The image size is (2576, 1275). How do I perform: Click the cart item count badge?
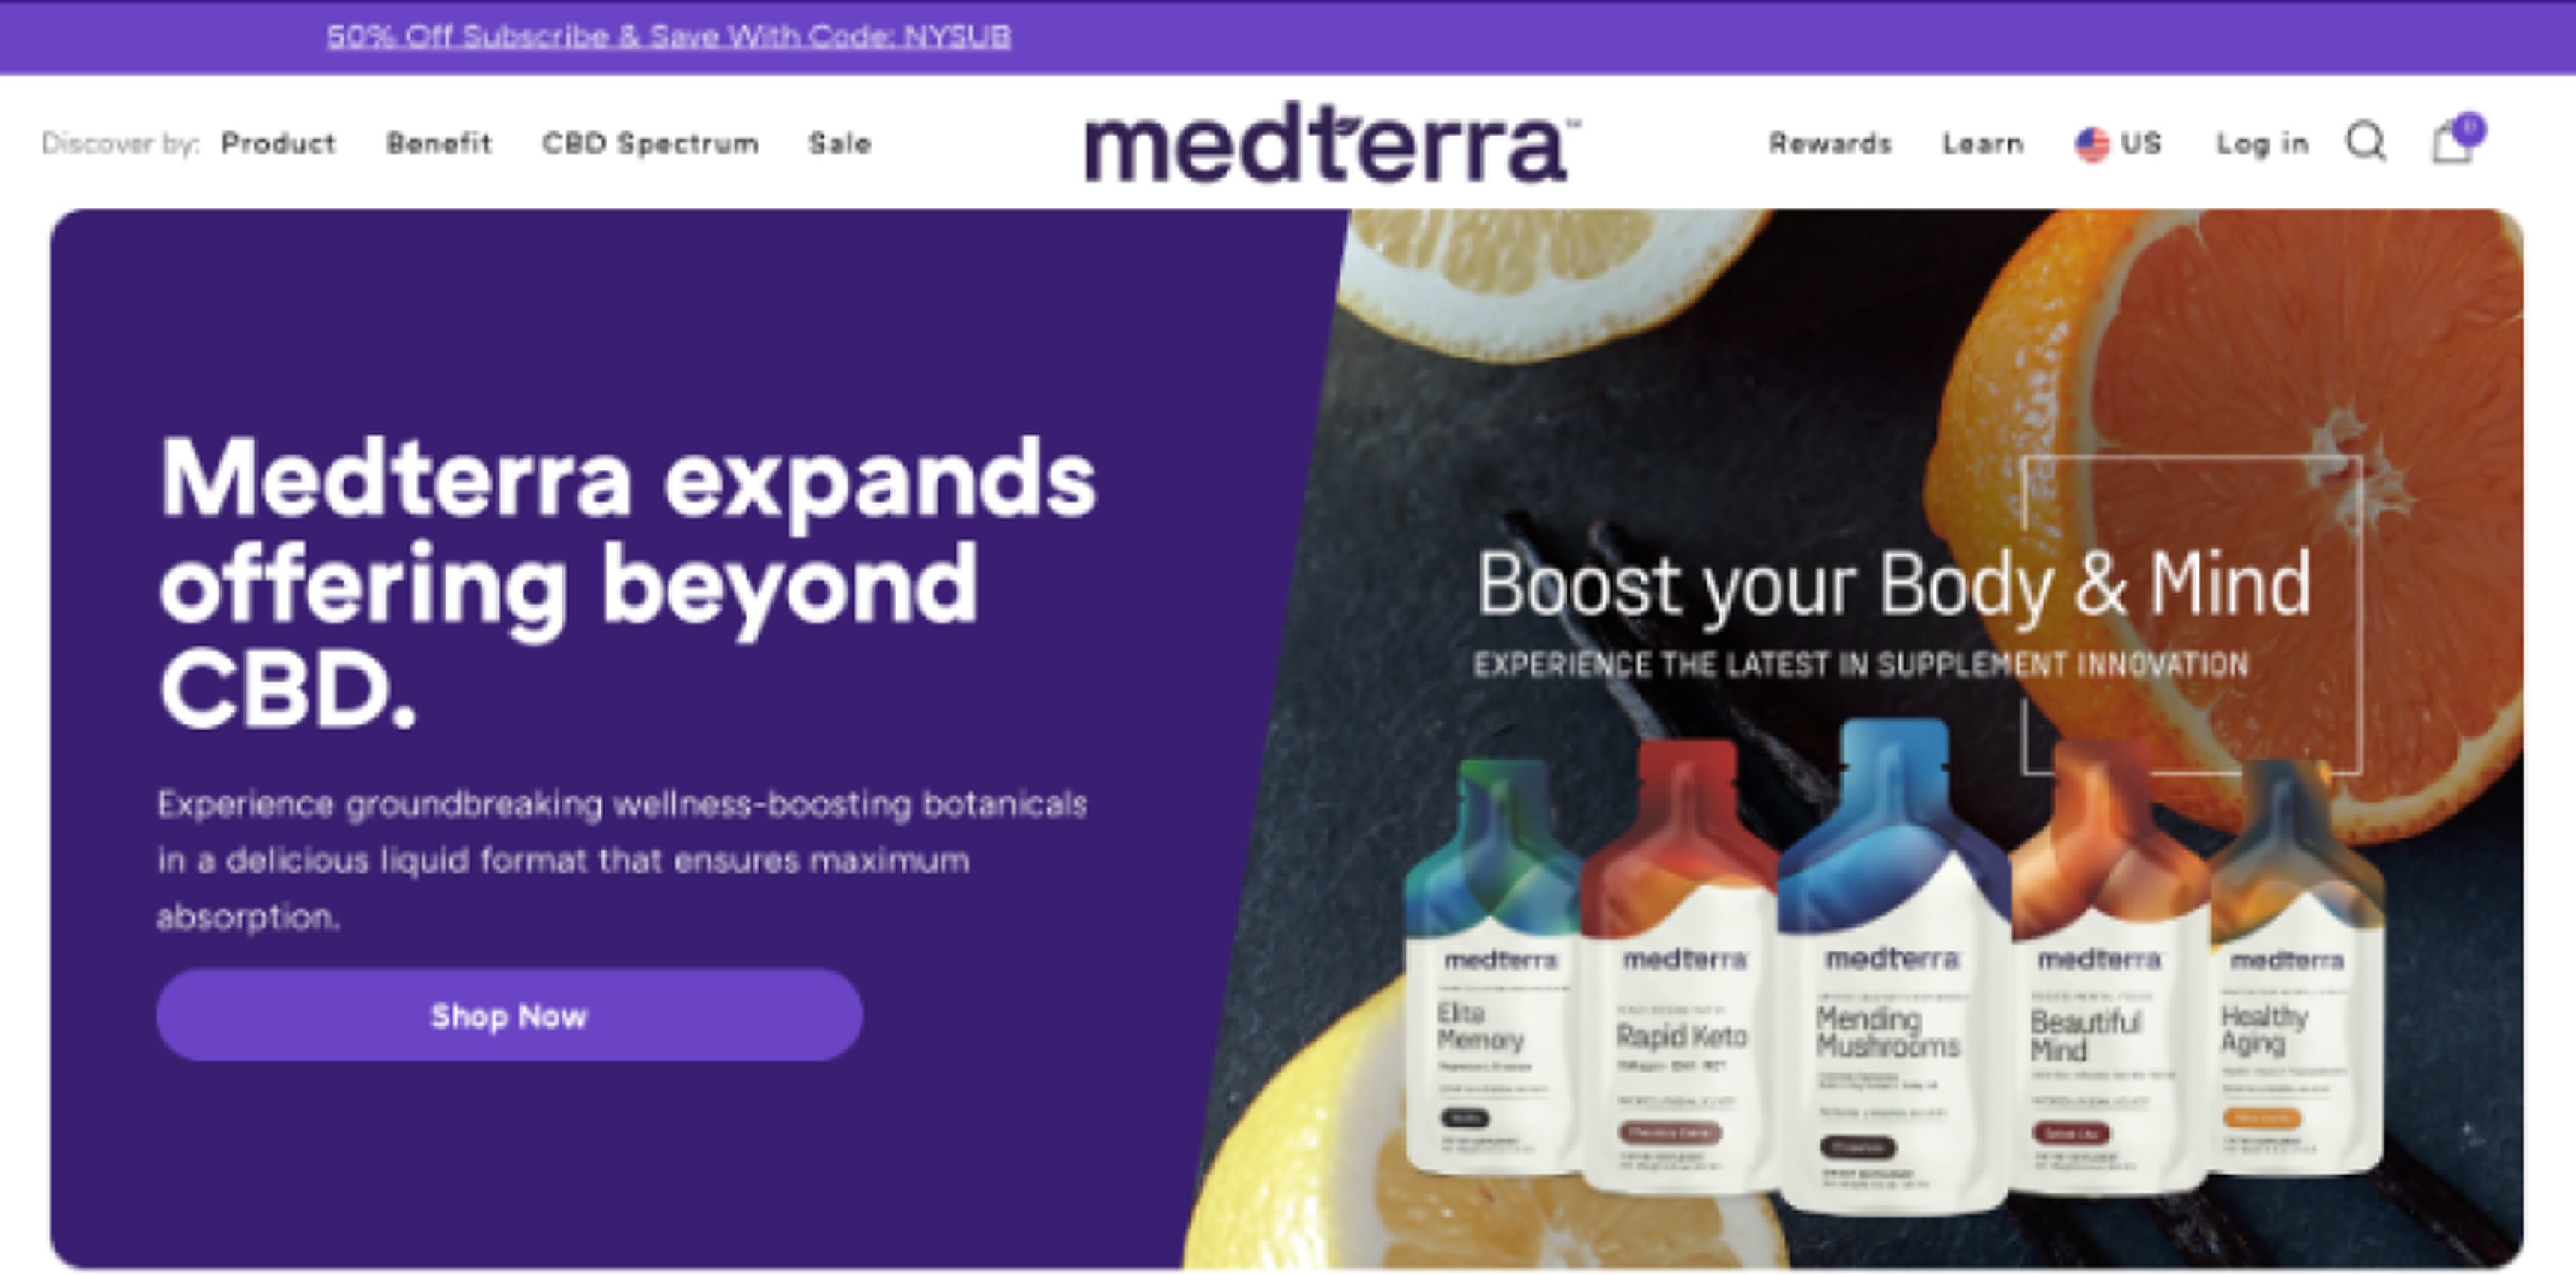2469,128
